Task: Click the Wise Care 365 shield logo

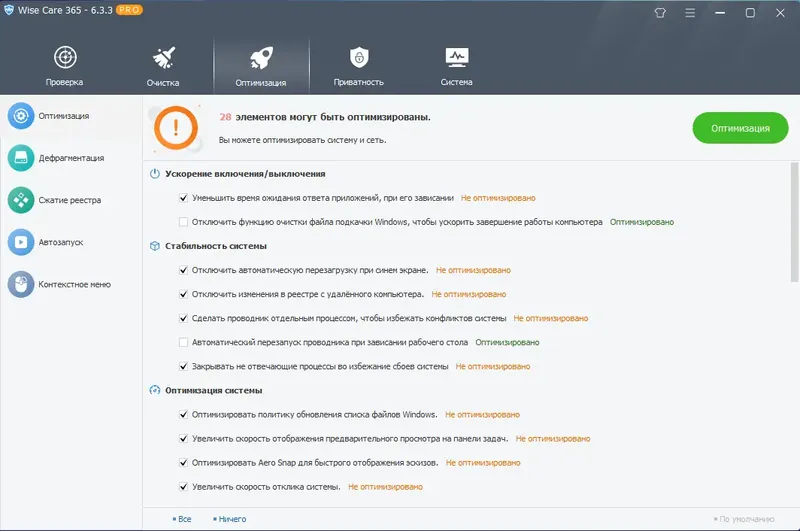Action: [x=9, y=10]
